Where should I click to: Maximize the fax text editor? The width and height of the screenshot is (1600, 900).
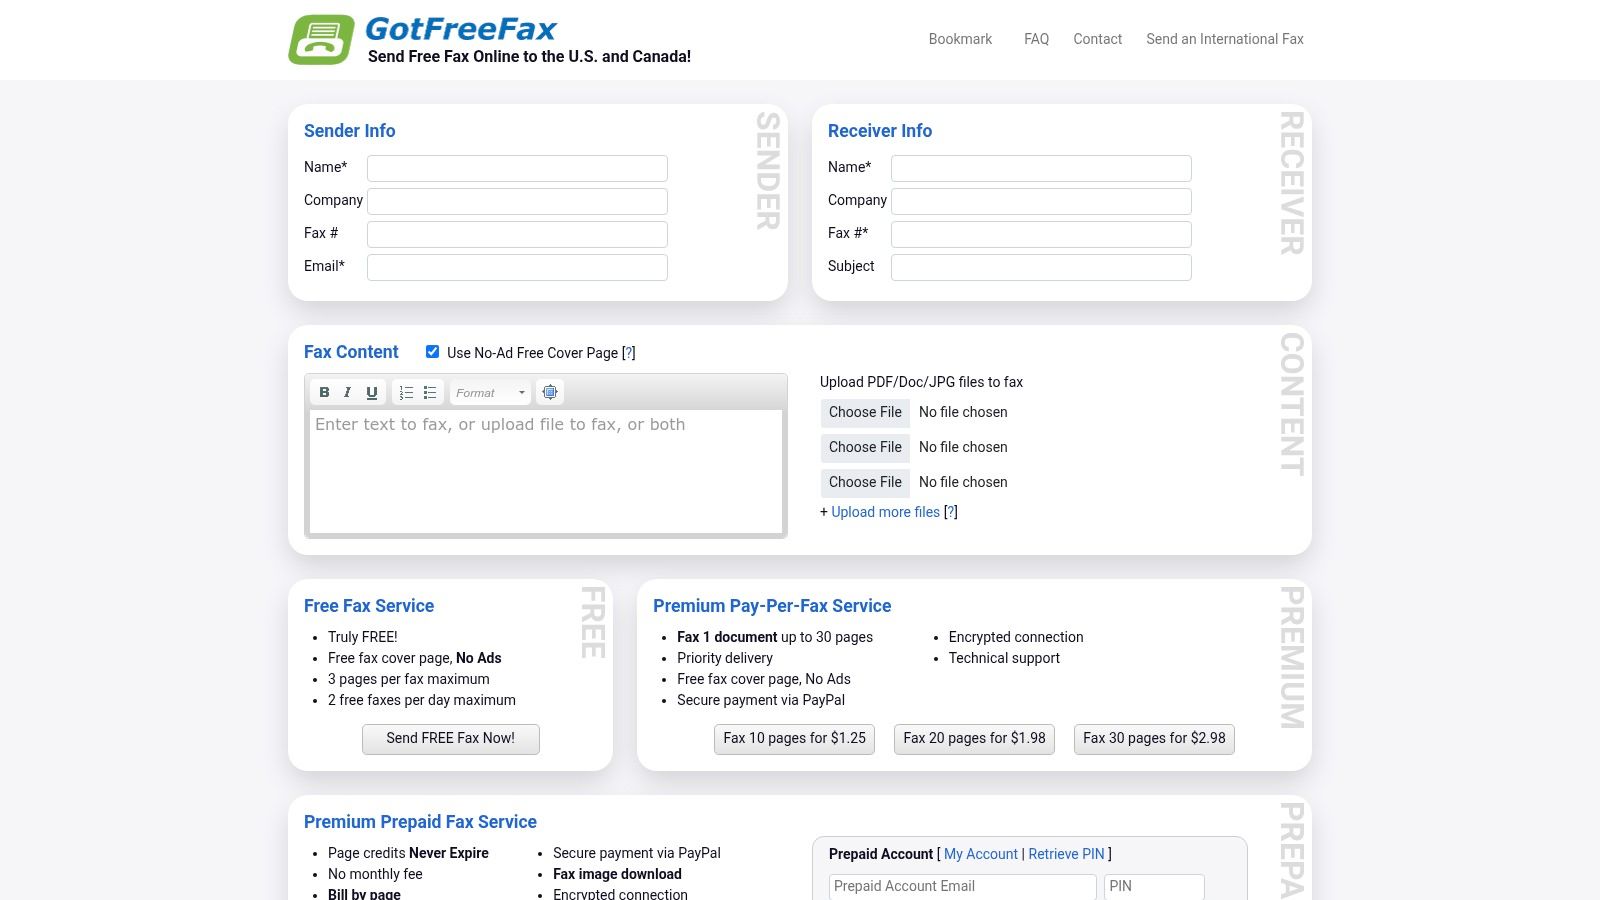[x=550, y=392]
